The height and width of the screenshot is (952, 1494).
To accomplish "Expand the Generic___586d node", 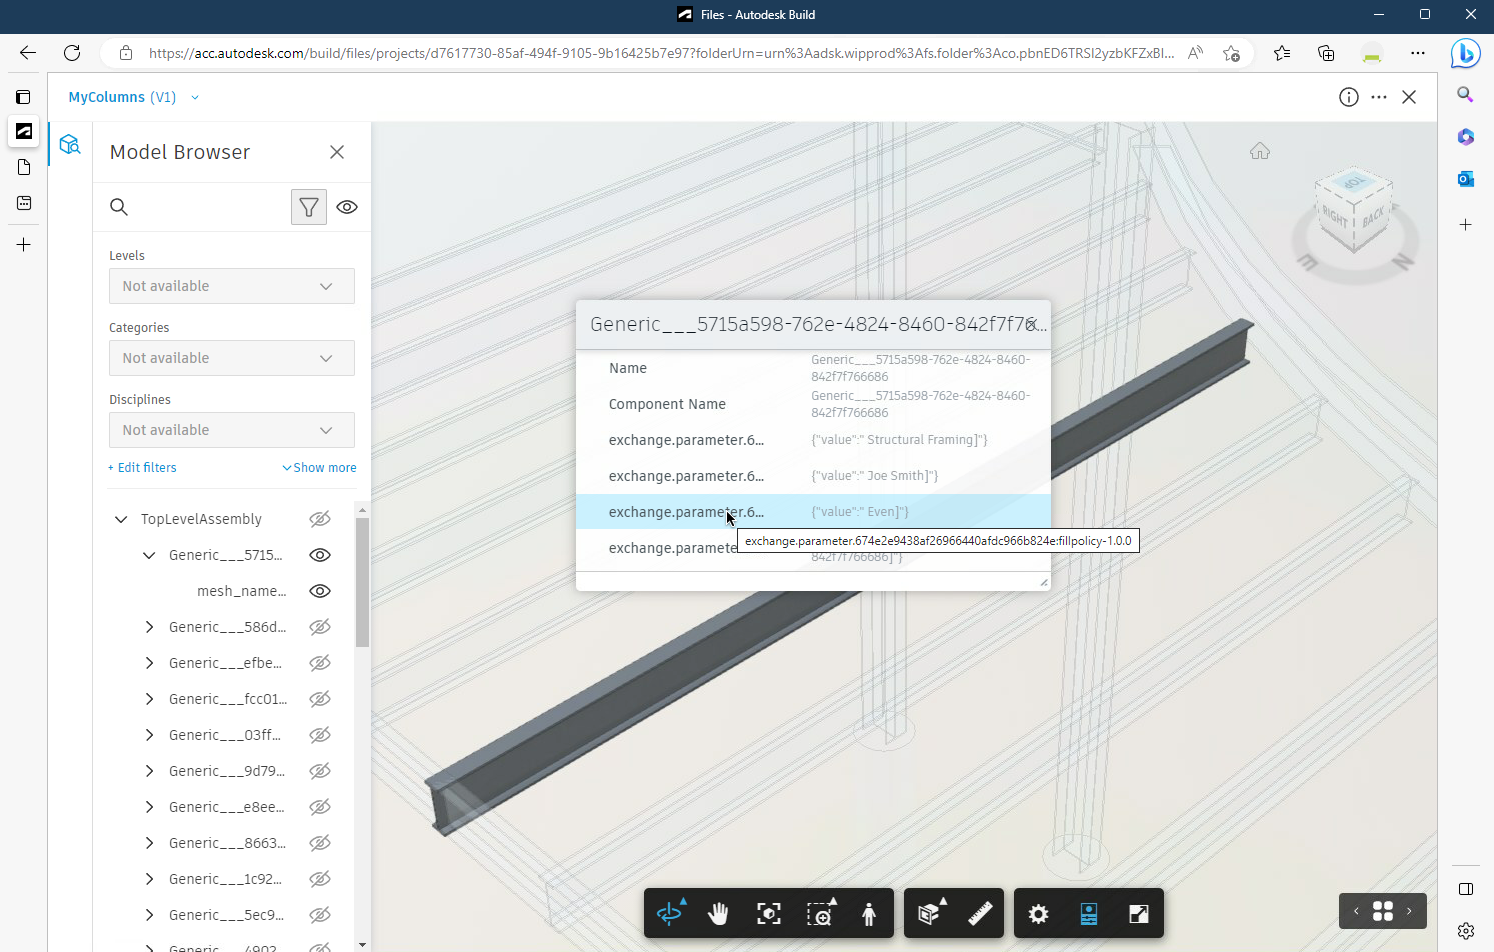I will click(149, 626).
